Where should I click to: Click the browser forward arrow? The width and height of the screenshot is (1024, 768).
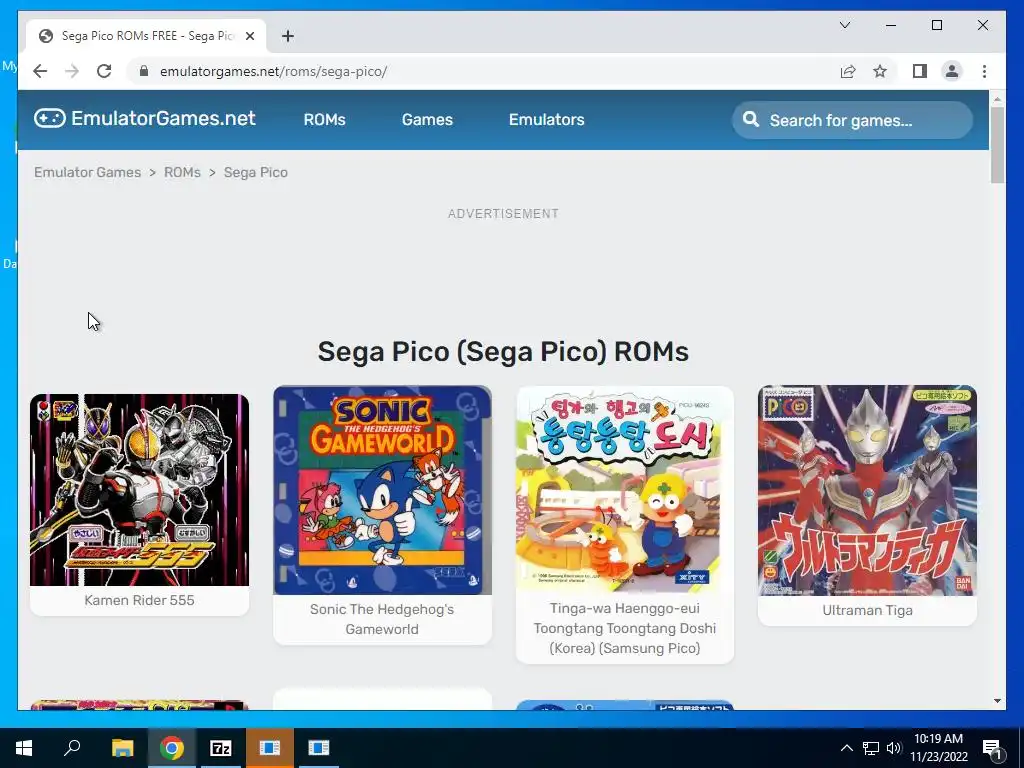coord(72,71)
